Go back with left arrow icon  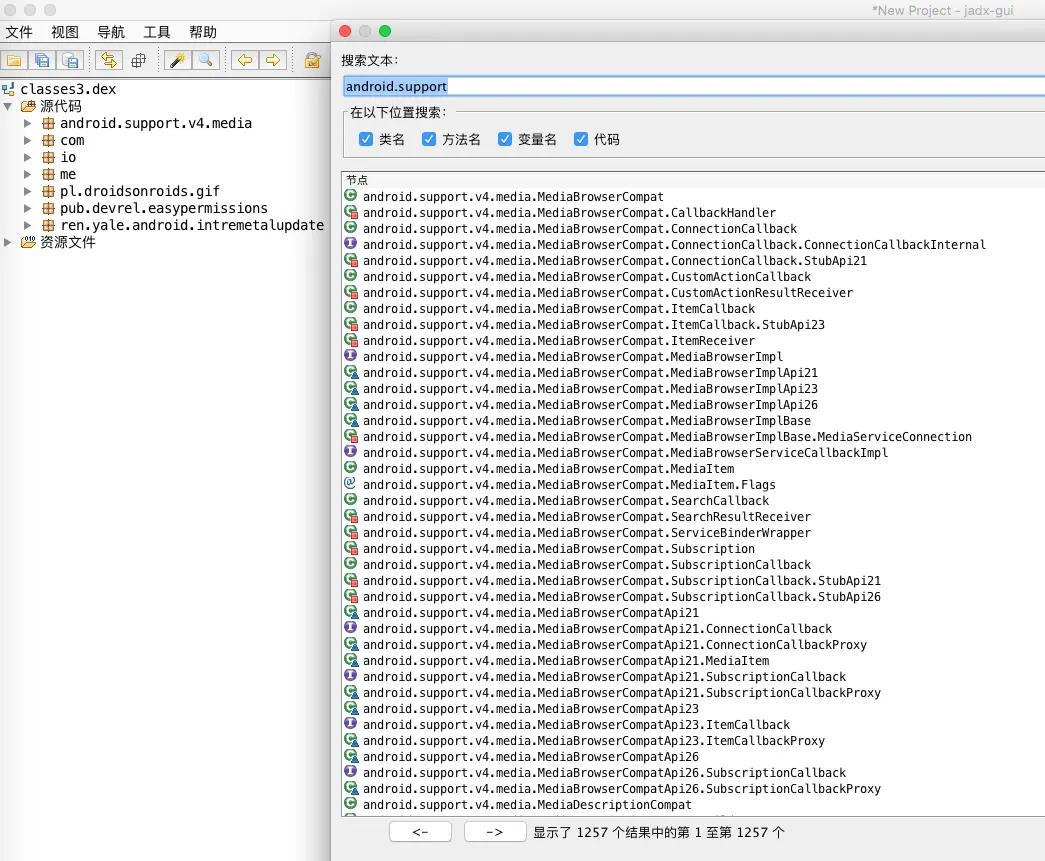point(245,61)
